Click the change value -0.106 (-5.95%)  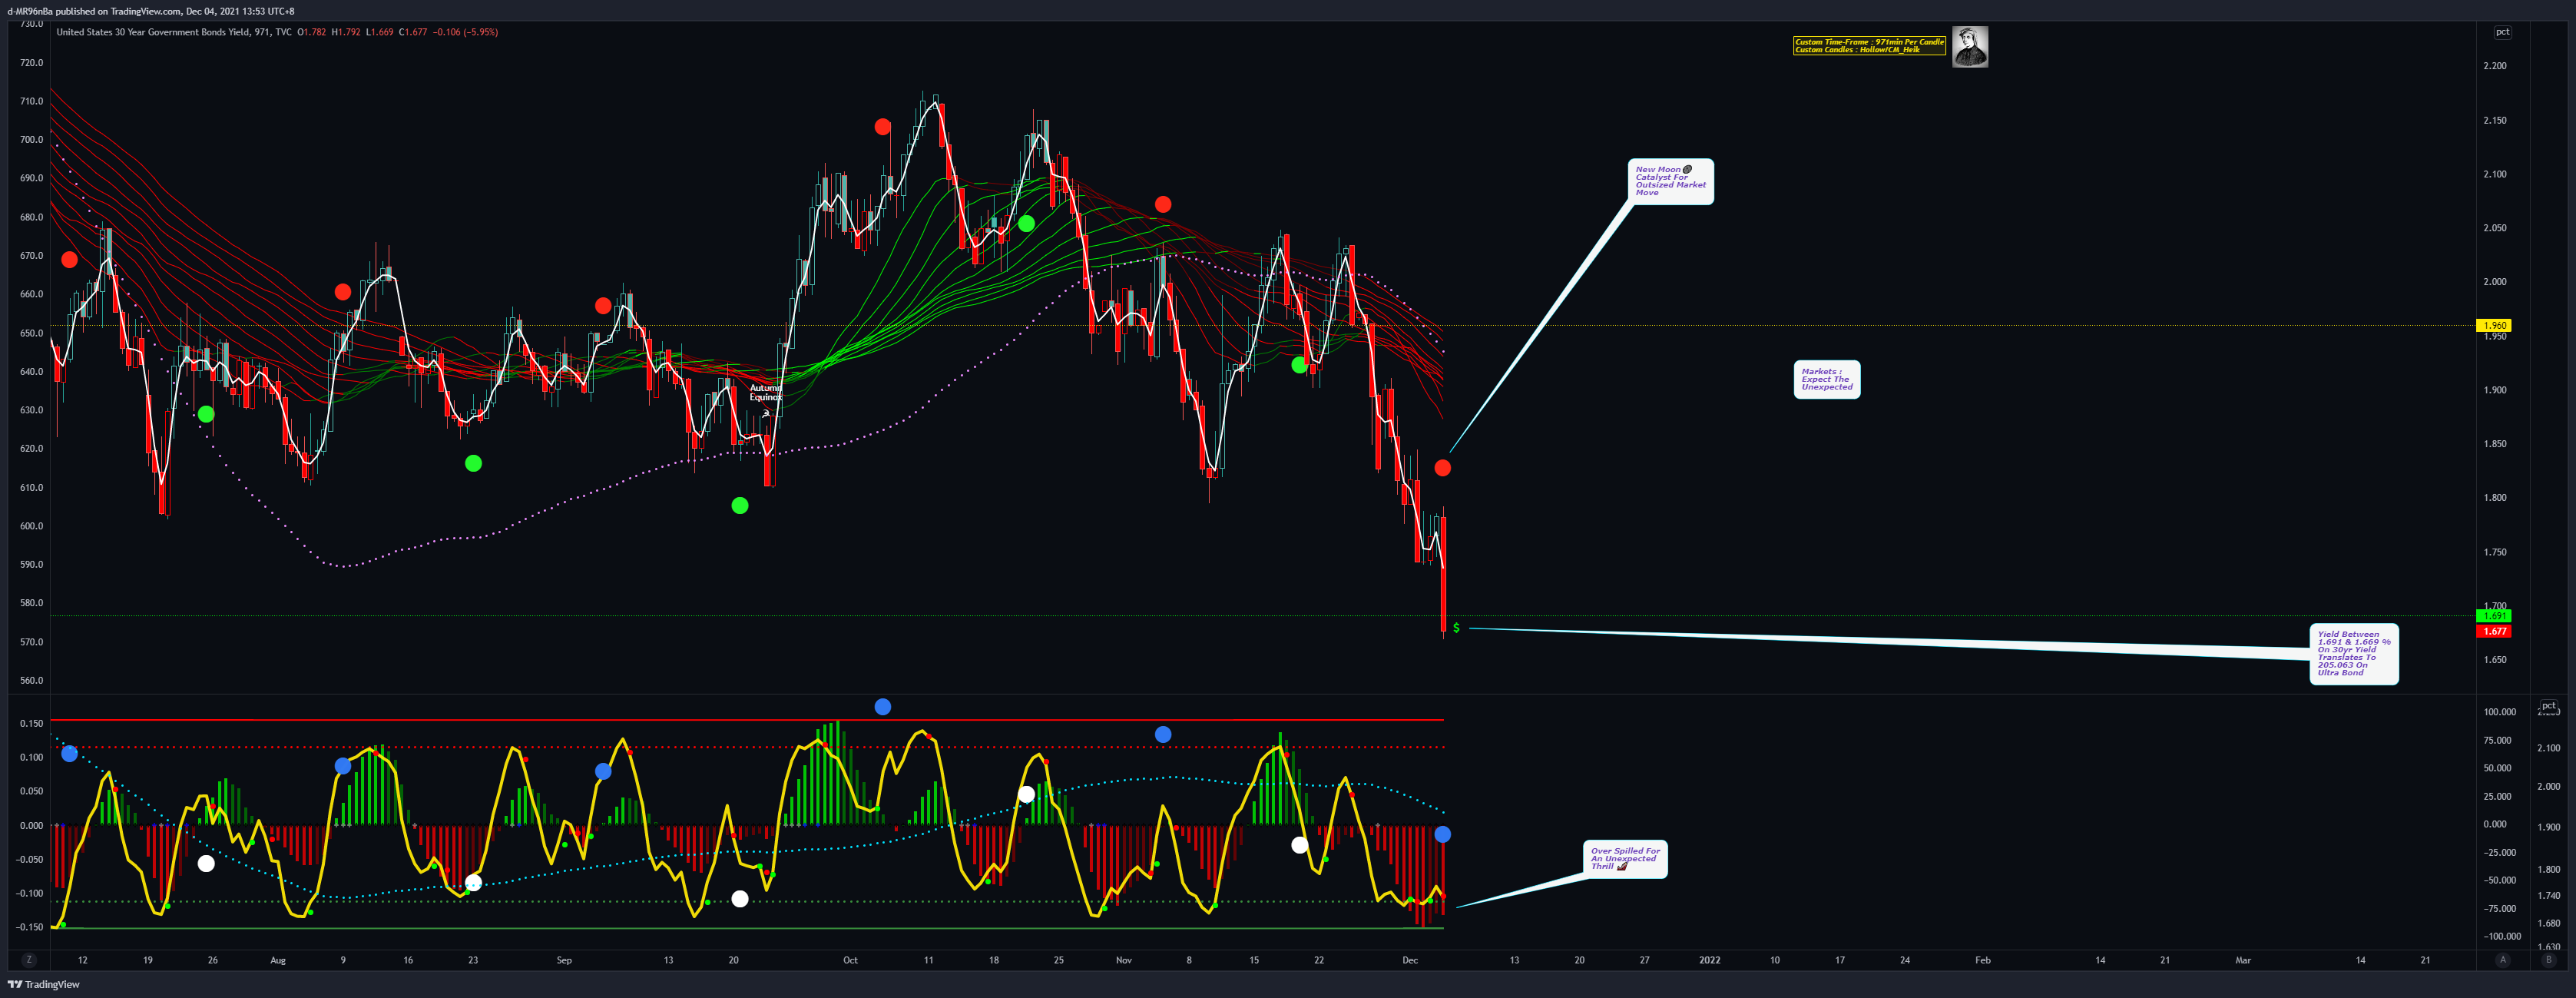tap(465, 32)
